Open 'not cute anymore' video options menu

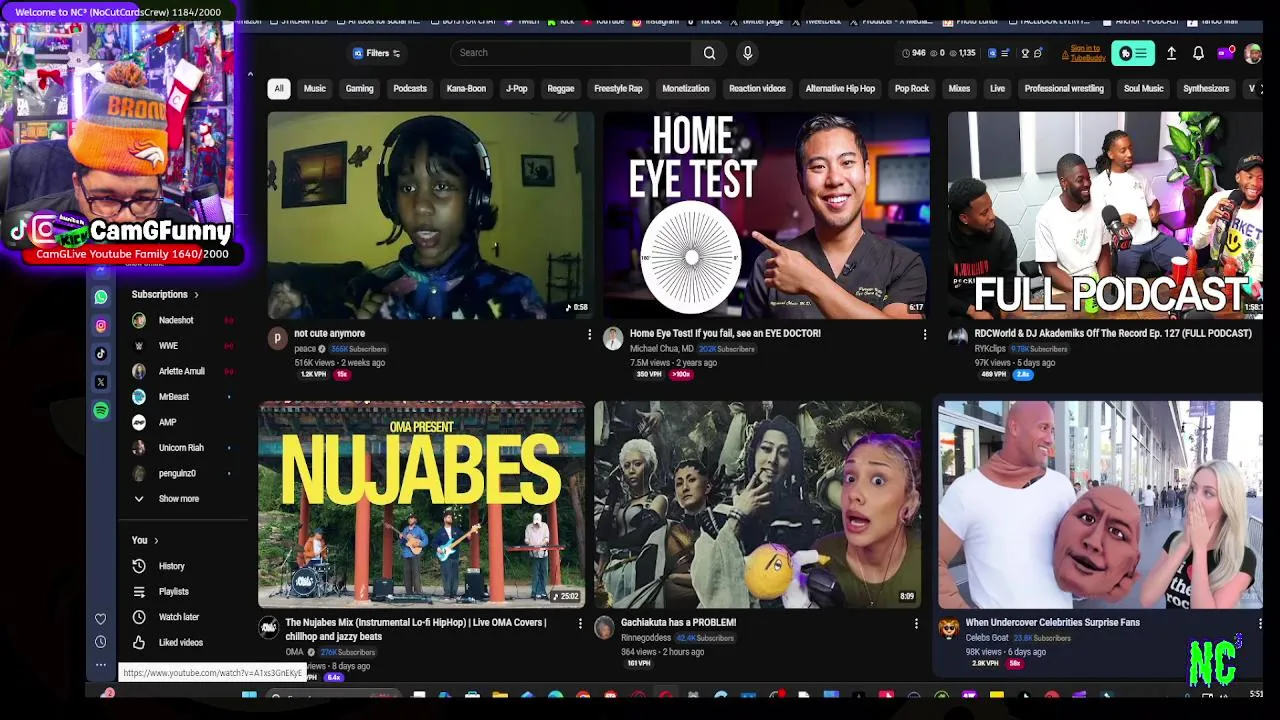click(589, 334)
